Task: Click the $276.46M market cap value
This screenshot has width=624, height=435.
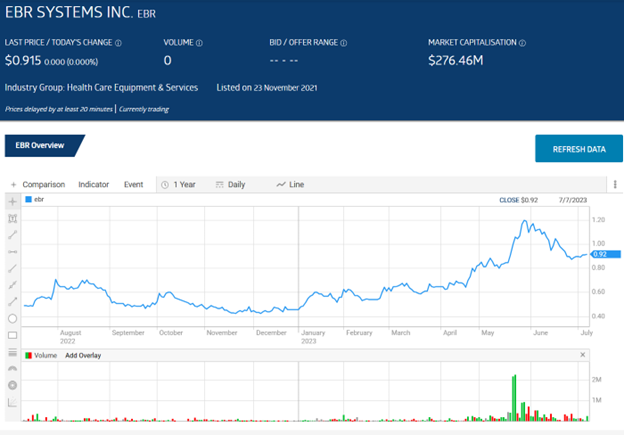Action: click(x=456, y=60)
